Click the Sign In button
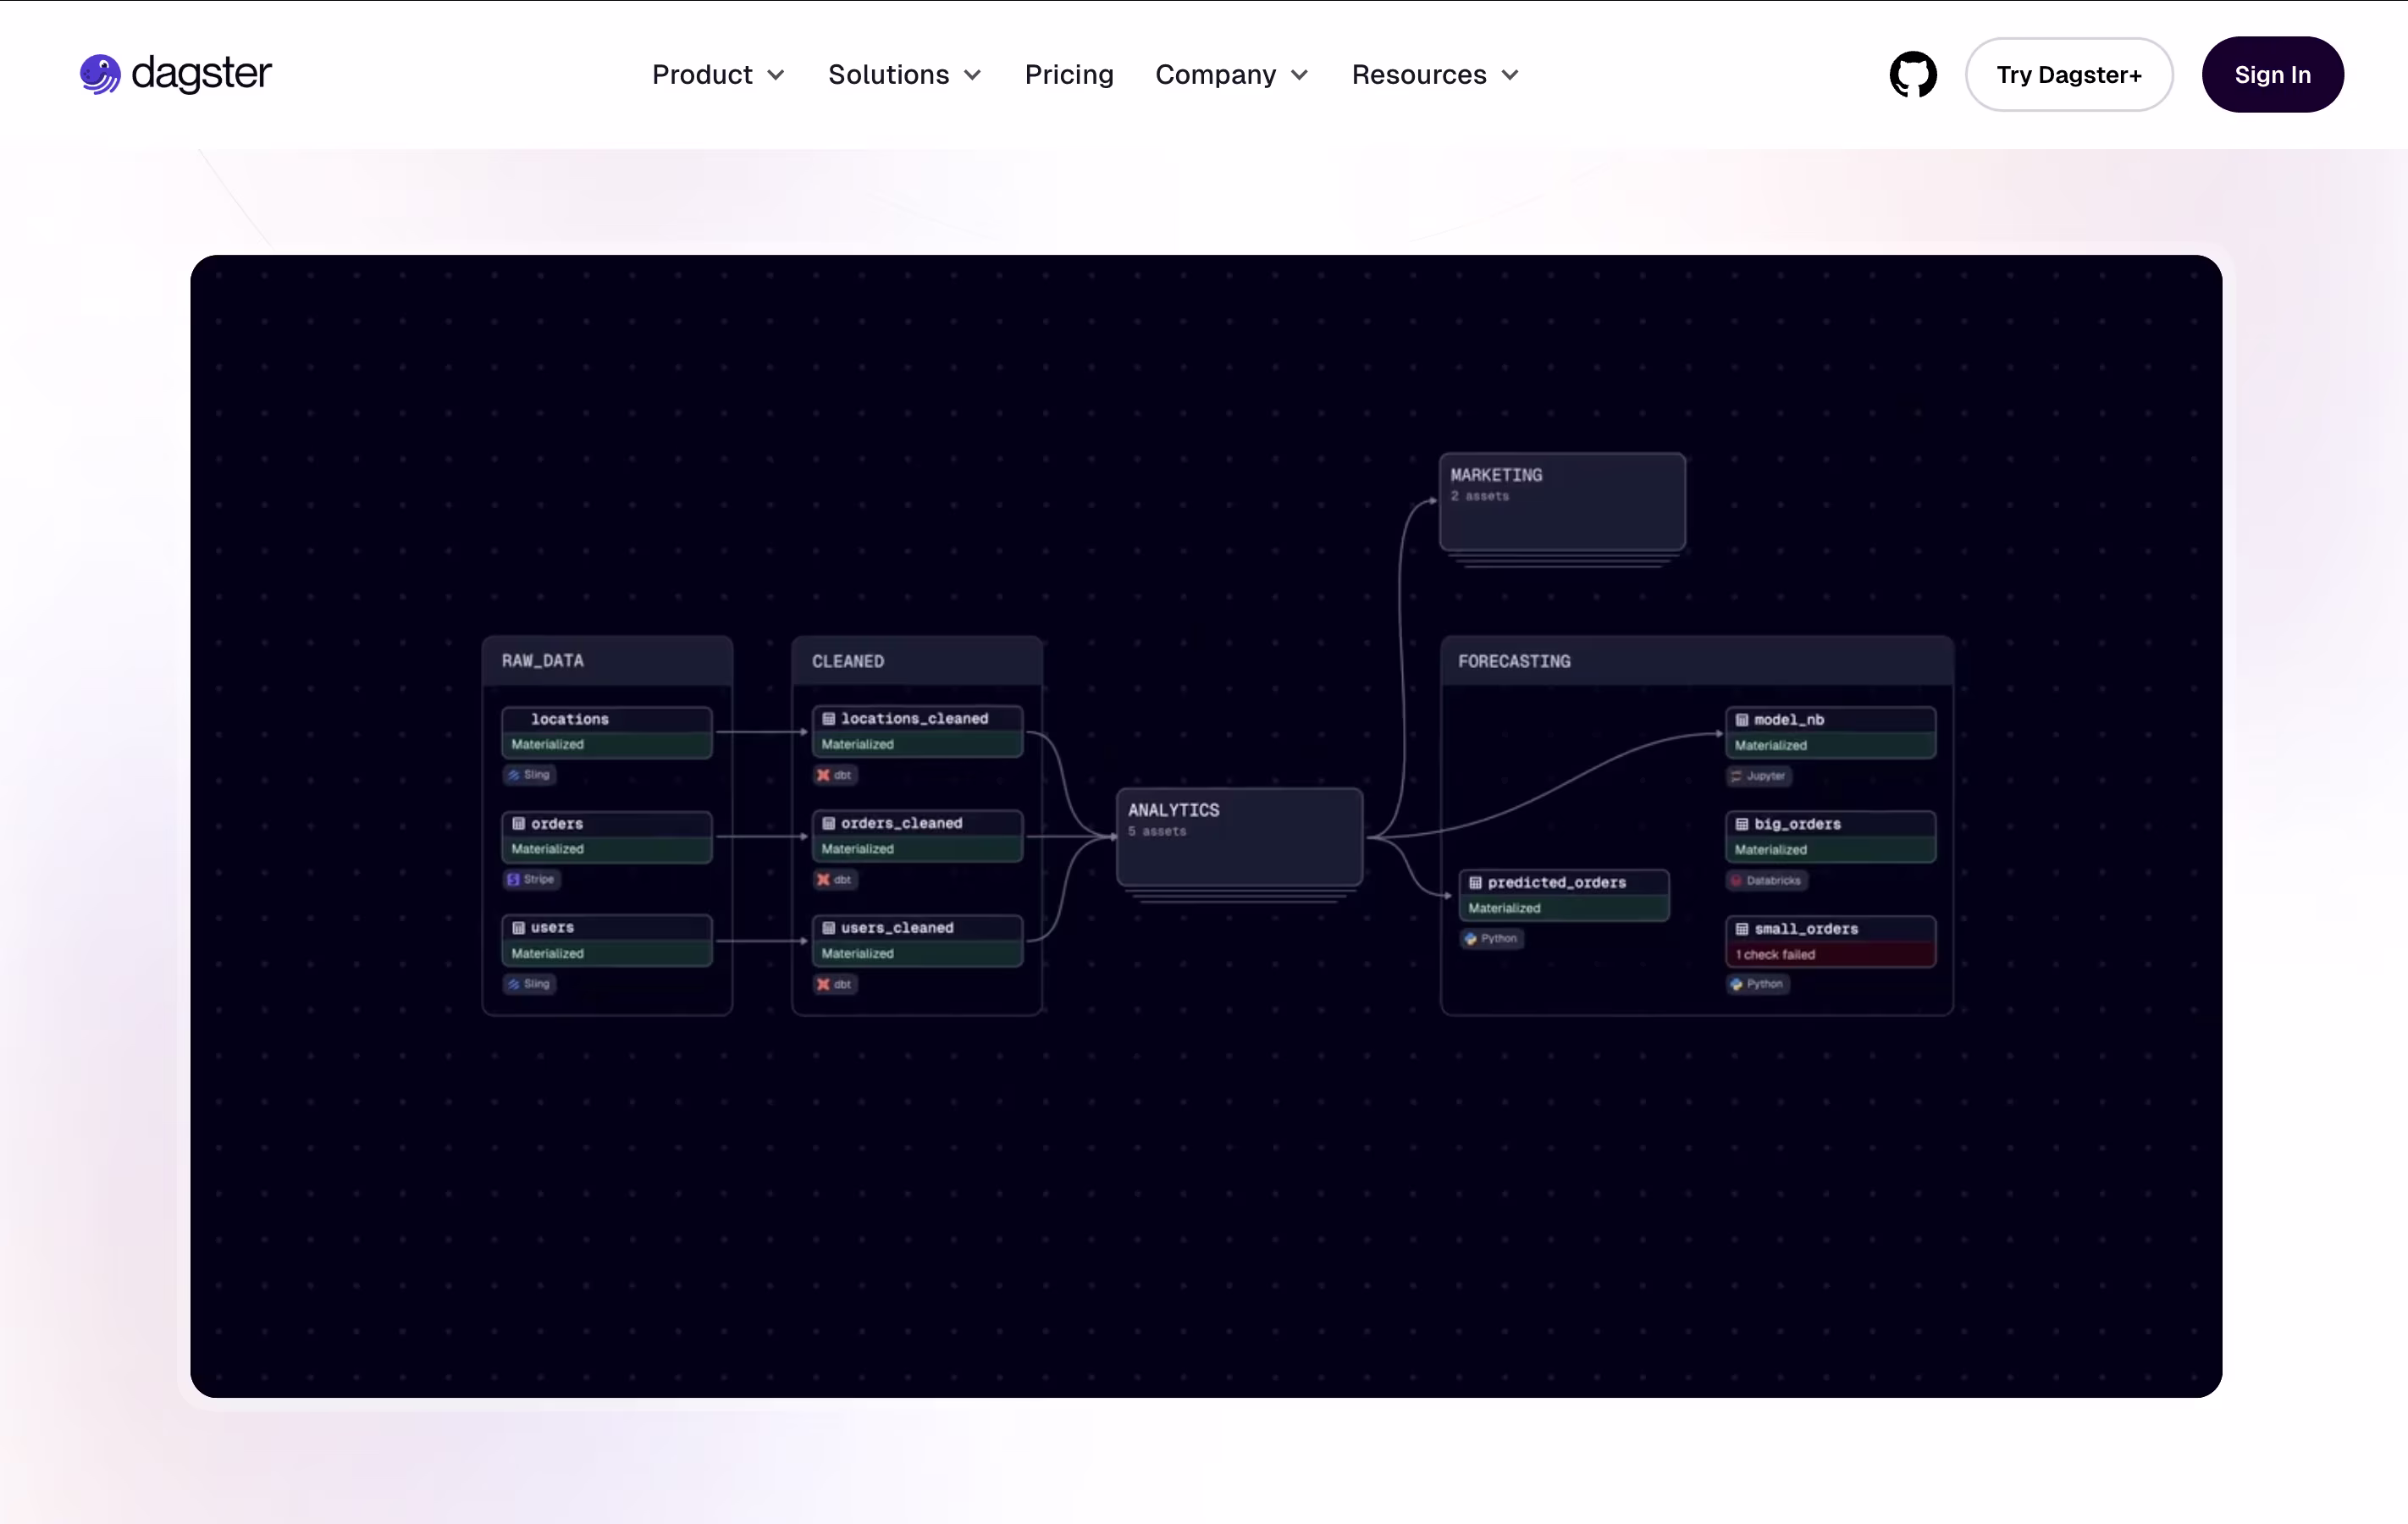Viewport: 2408px width, 1524px height. click(x=2271, y=75)
